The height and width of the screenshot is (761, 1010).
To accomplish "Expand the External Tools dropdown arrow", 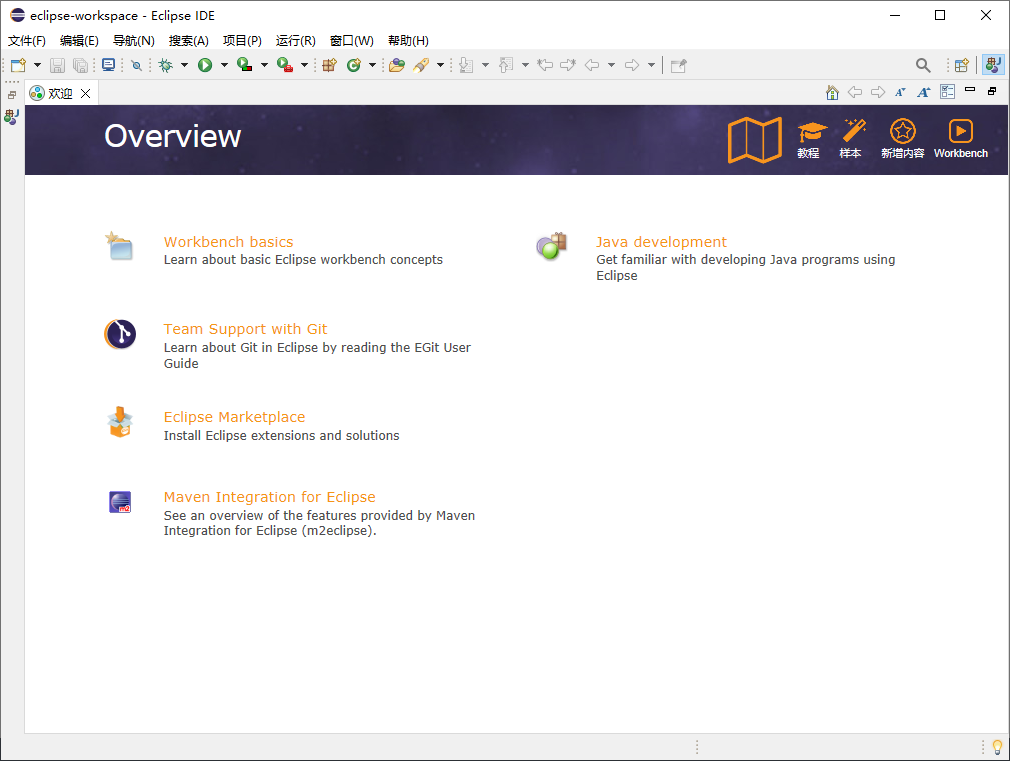I will point(304,65).
